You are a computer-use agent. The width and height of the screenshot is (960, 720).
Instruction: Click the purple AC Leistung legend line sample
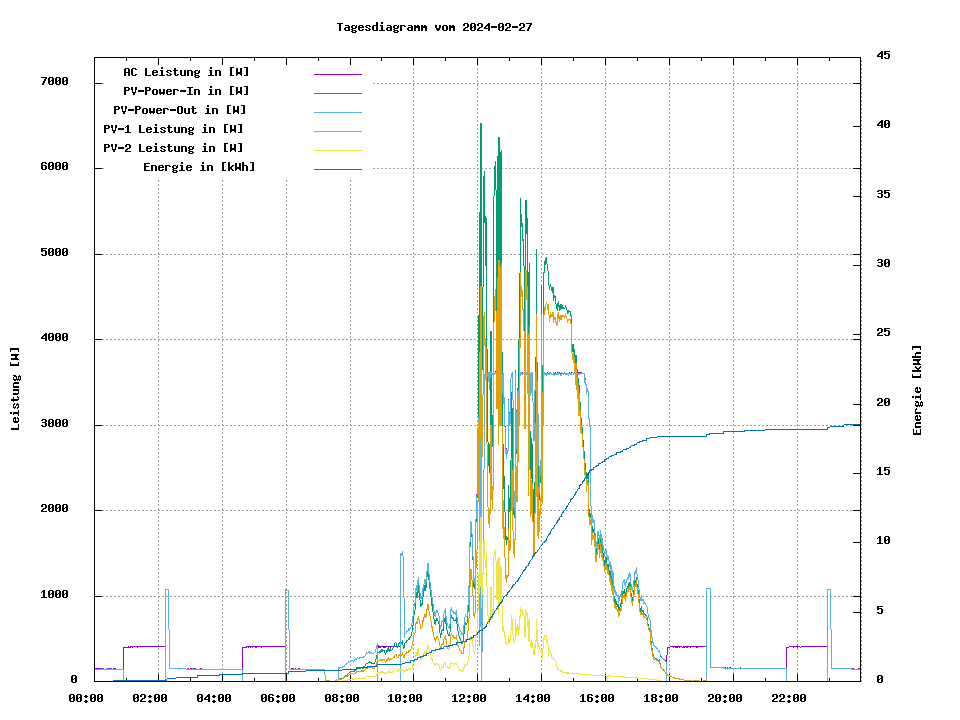click(x=337, y=73)
